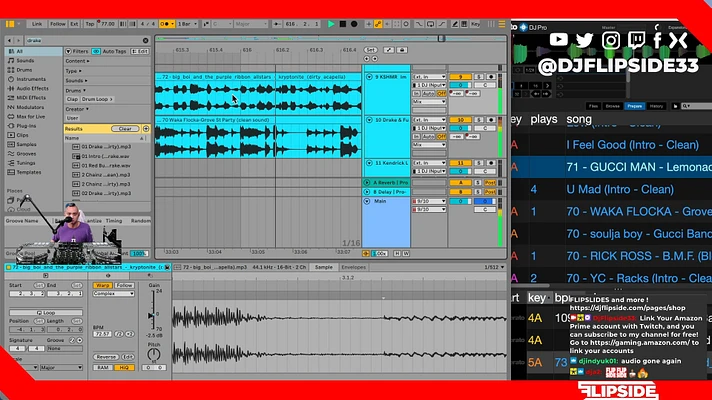Toggle the Link button in the toolbar
712x400 pixels.
(x=37, y=24)
